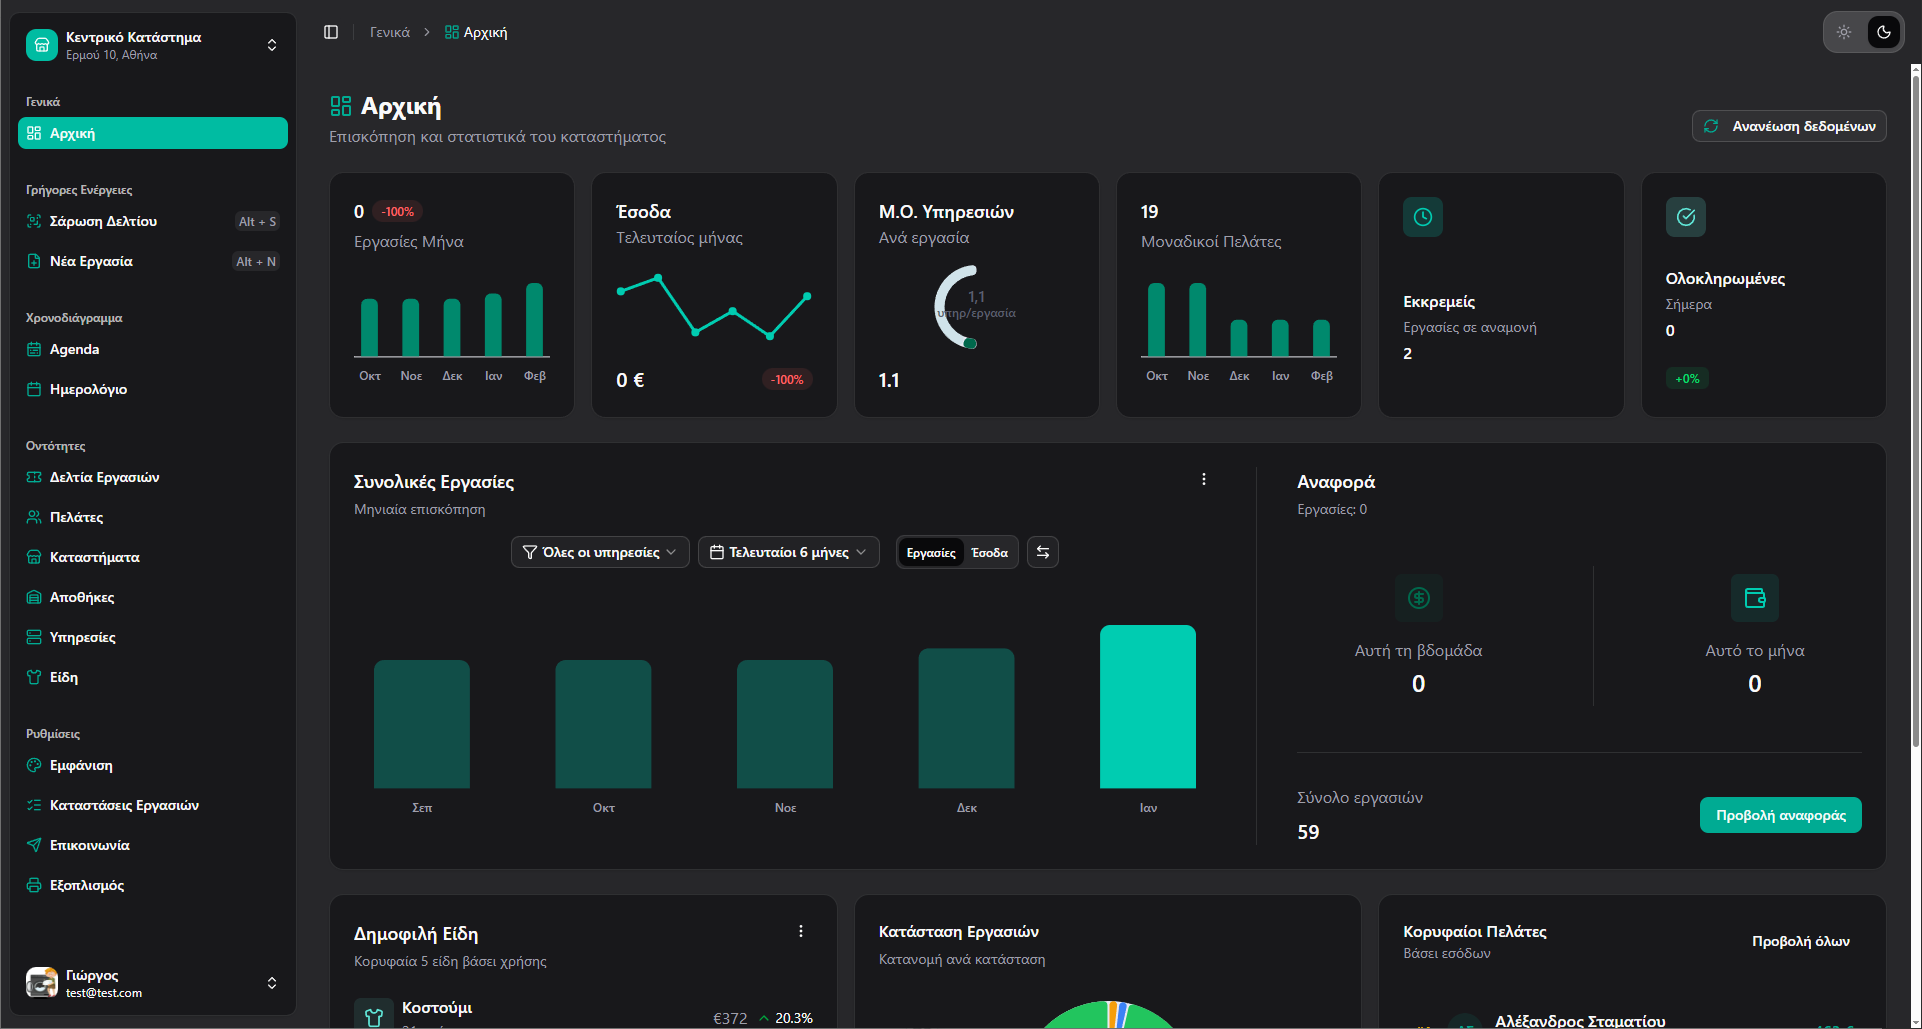Click the Οκτ bar in Συνολικές Εργασίες chart
1922x1029 pixels.
pyautogui.click(x=603, y=724)
